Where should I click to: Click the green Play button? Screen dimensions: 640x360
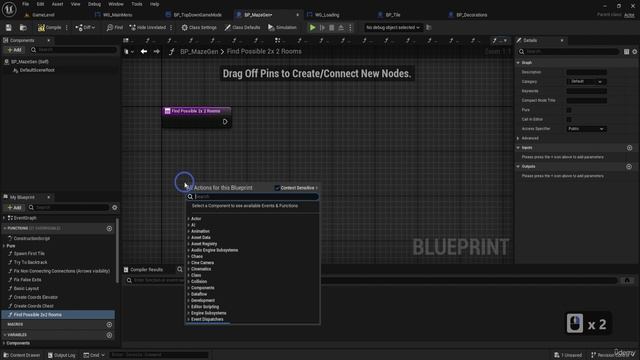[312, 27]
